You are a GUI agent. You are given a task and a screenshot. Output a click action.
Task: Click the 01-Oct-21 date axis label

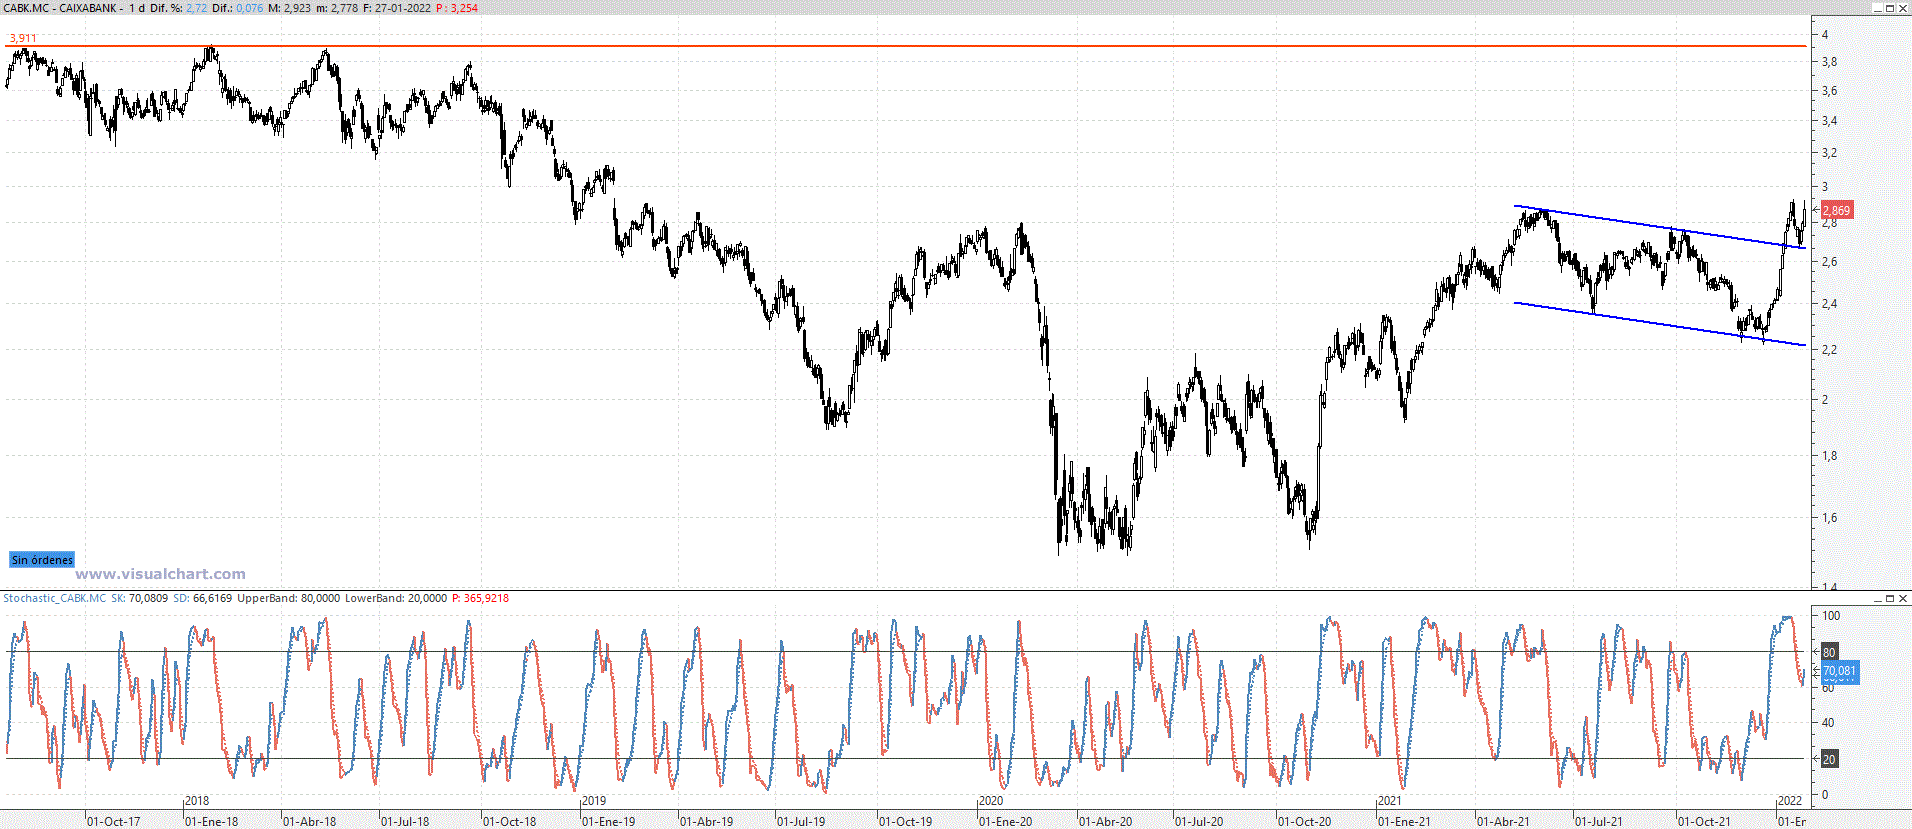pos(1705,822)
